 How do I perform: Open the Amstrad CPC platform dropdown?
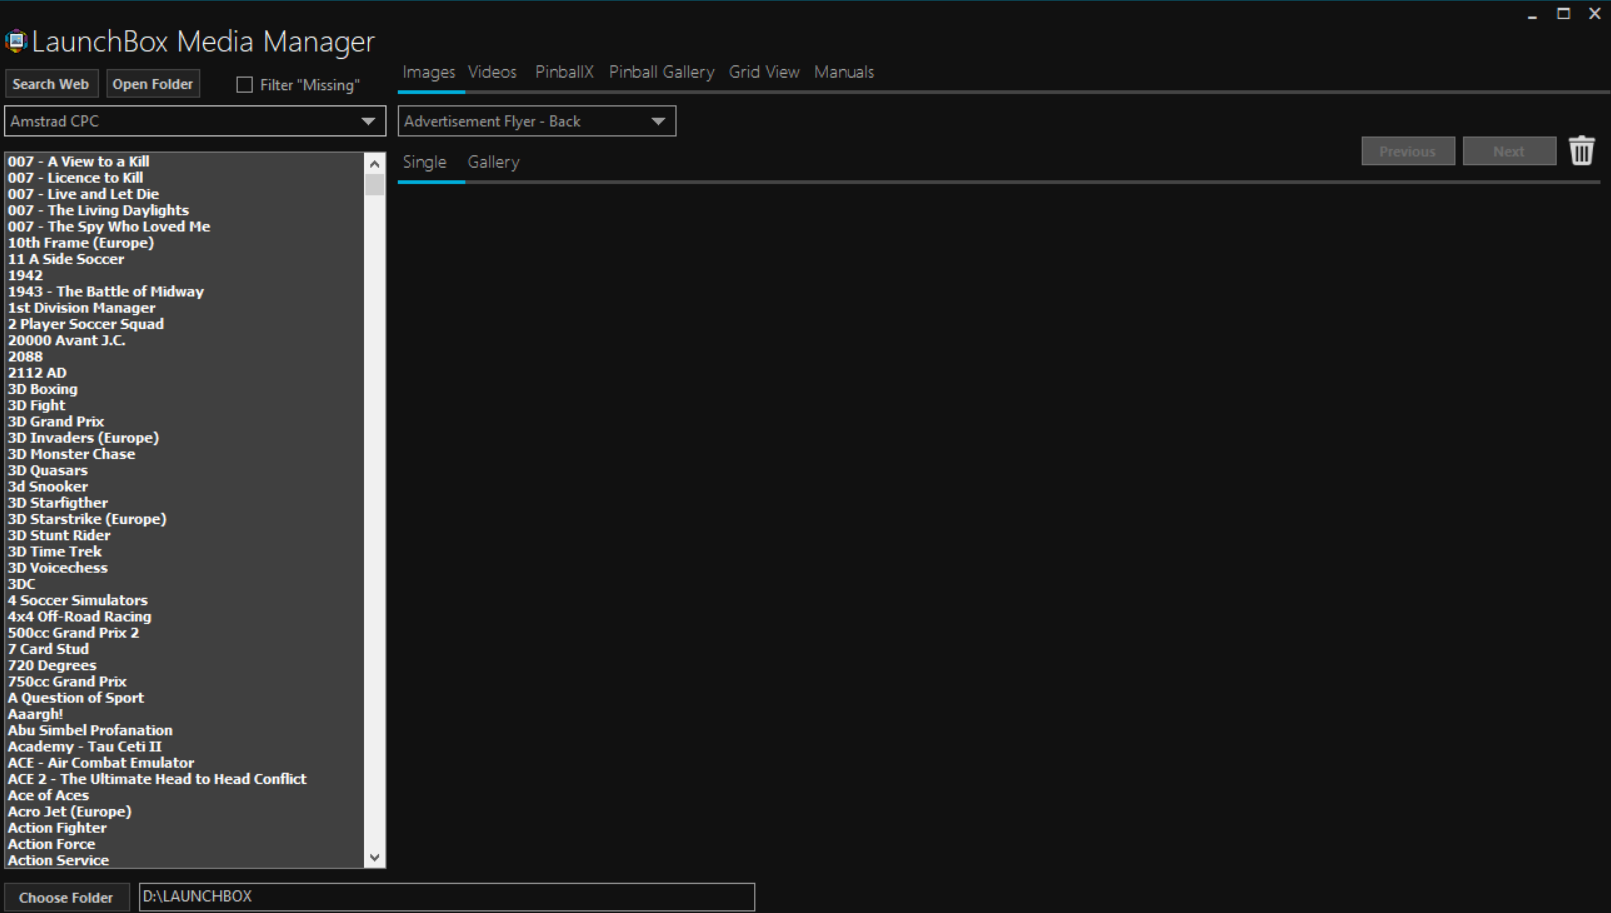195,121
